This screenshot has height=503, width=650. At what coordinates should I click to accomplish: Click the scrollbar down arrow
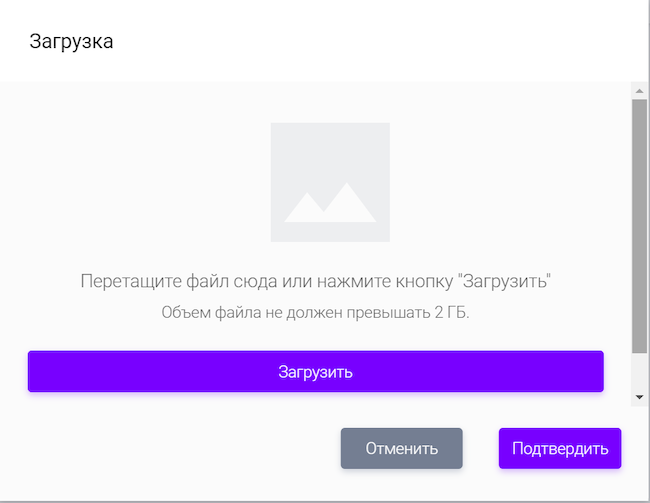pyautogui.click(x=639, y=397)
